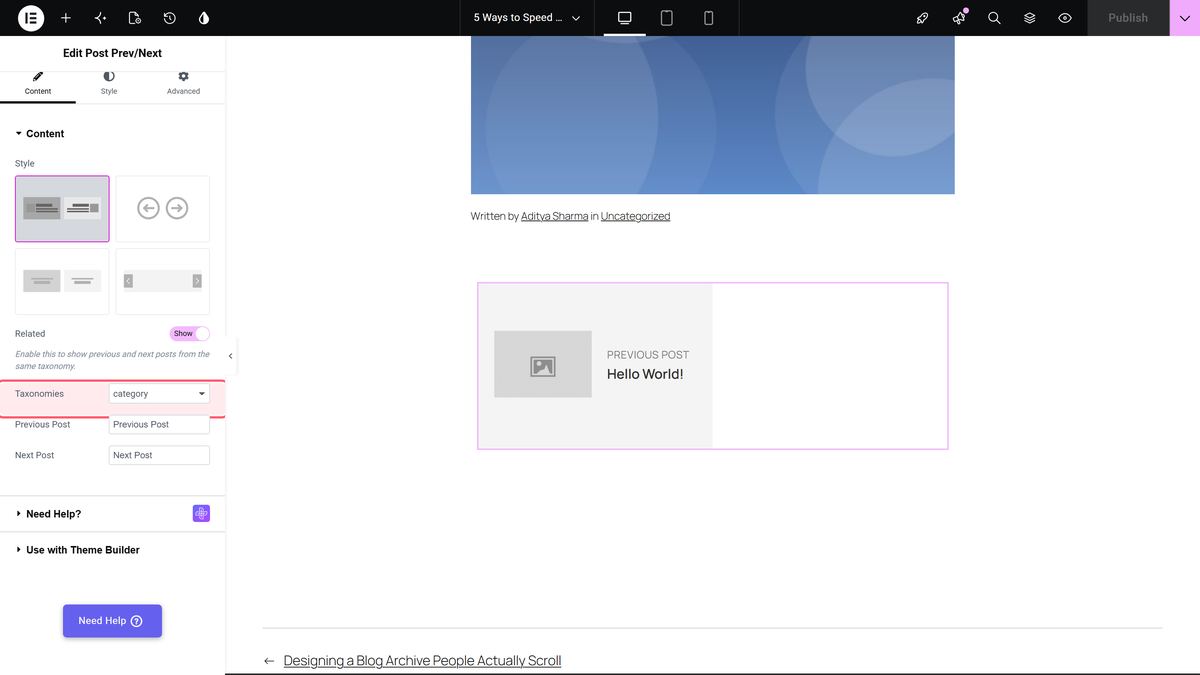Open the AI sparkle tool
Screen dimensions: 1200x675
(x=100, y=18)
